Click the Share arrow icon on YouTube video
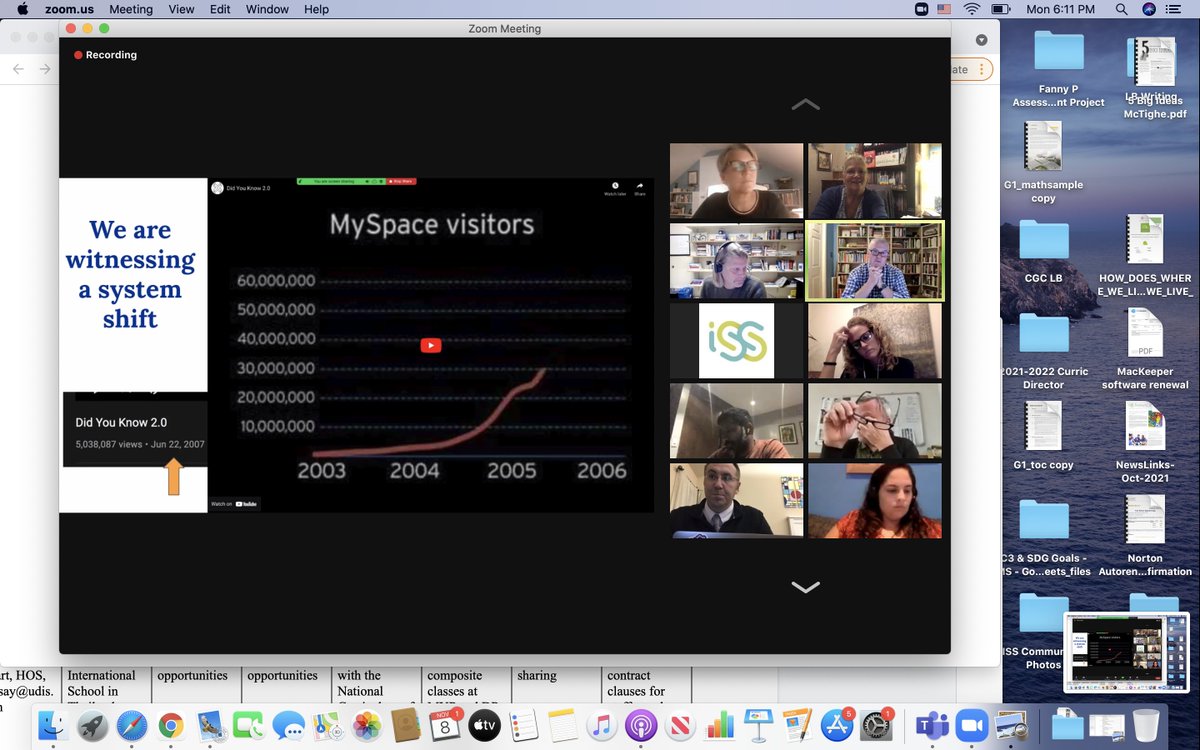 (x=639, y=188)
